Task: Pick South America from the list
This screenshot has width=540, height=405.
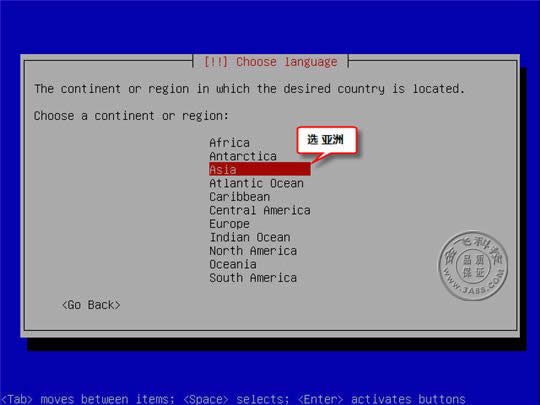Action: (x=253, y=278)
